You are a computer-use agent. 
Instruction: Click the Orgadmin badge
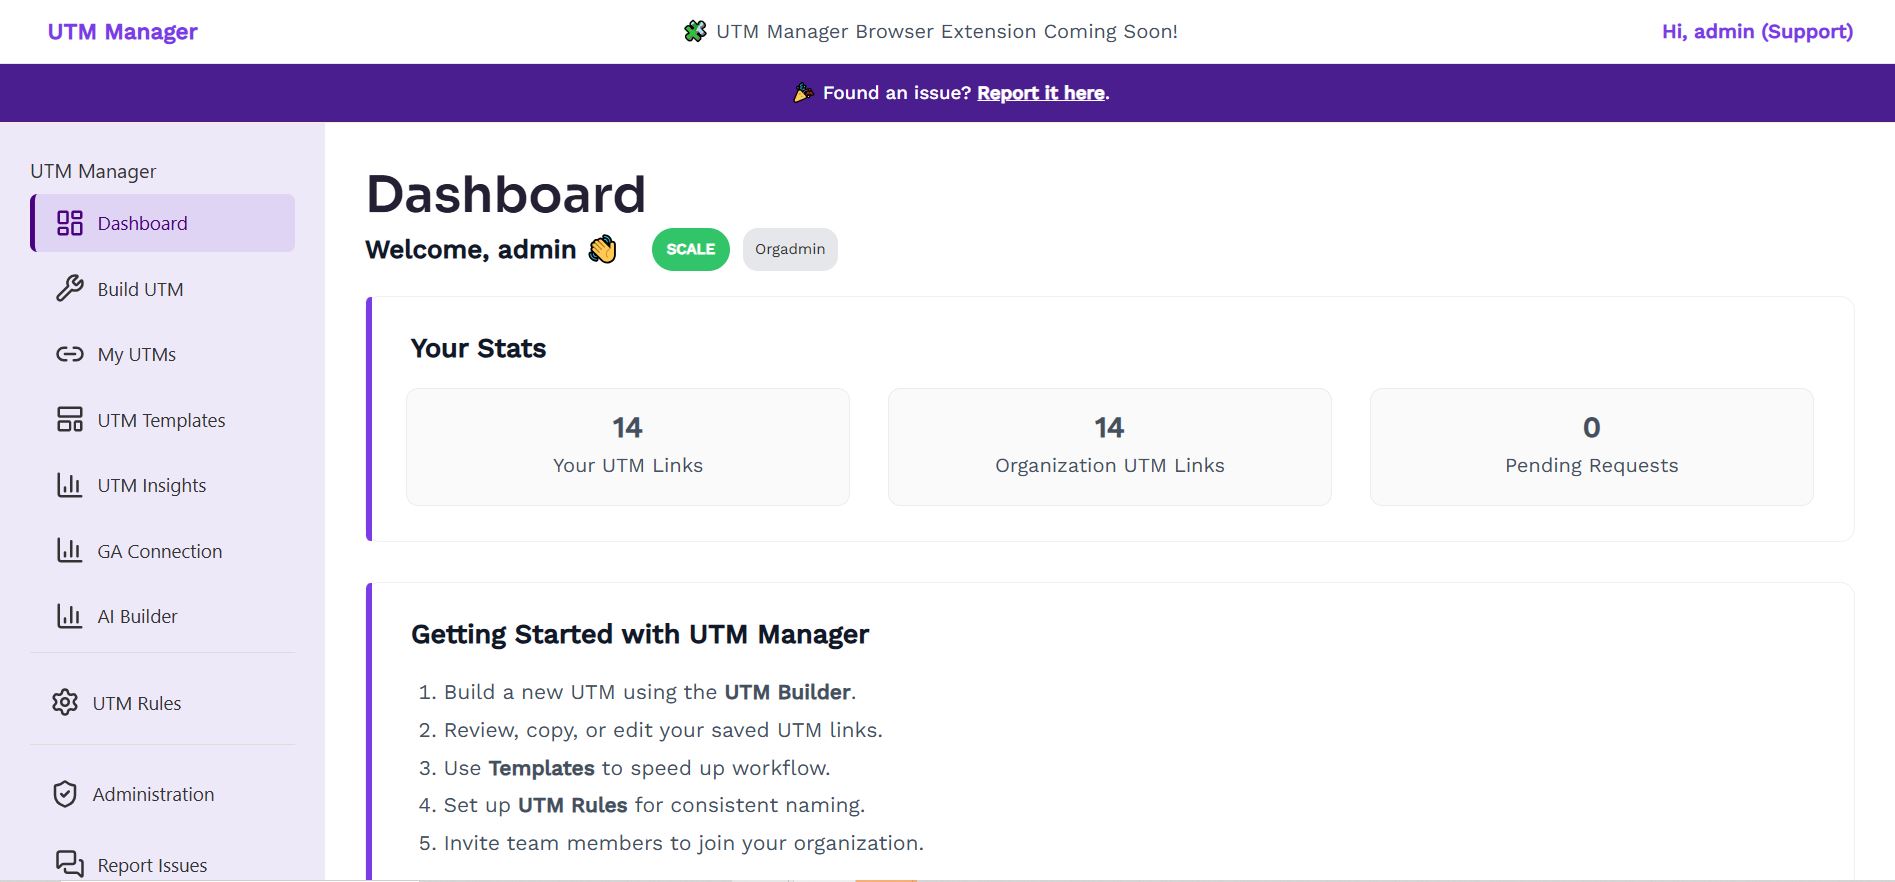[790, 249]
